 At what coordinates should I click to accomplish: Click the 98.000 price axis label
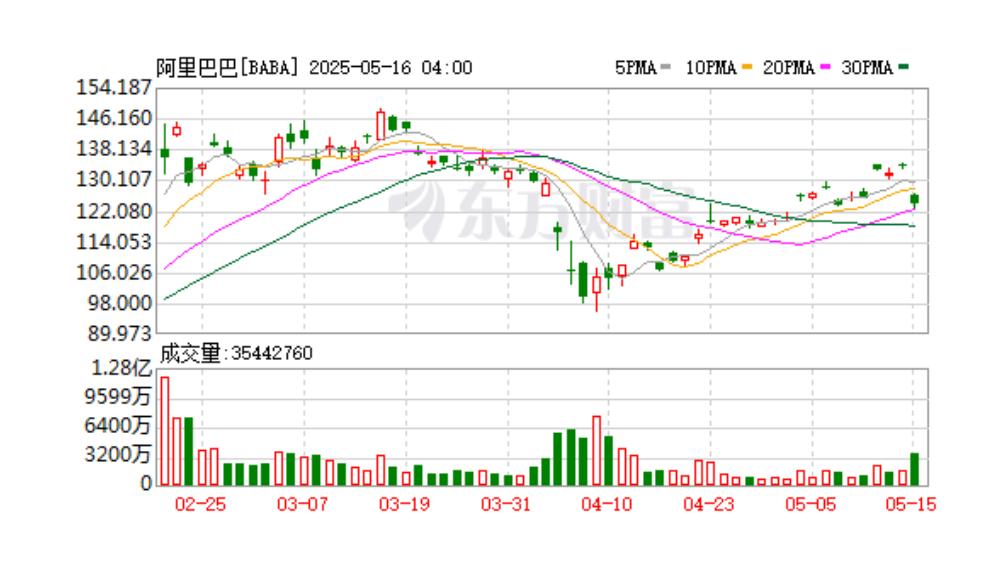[118, 303]
